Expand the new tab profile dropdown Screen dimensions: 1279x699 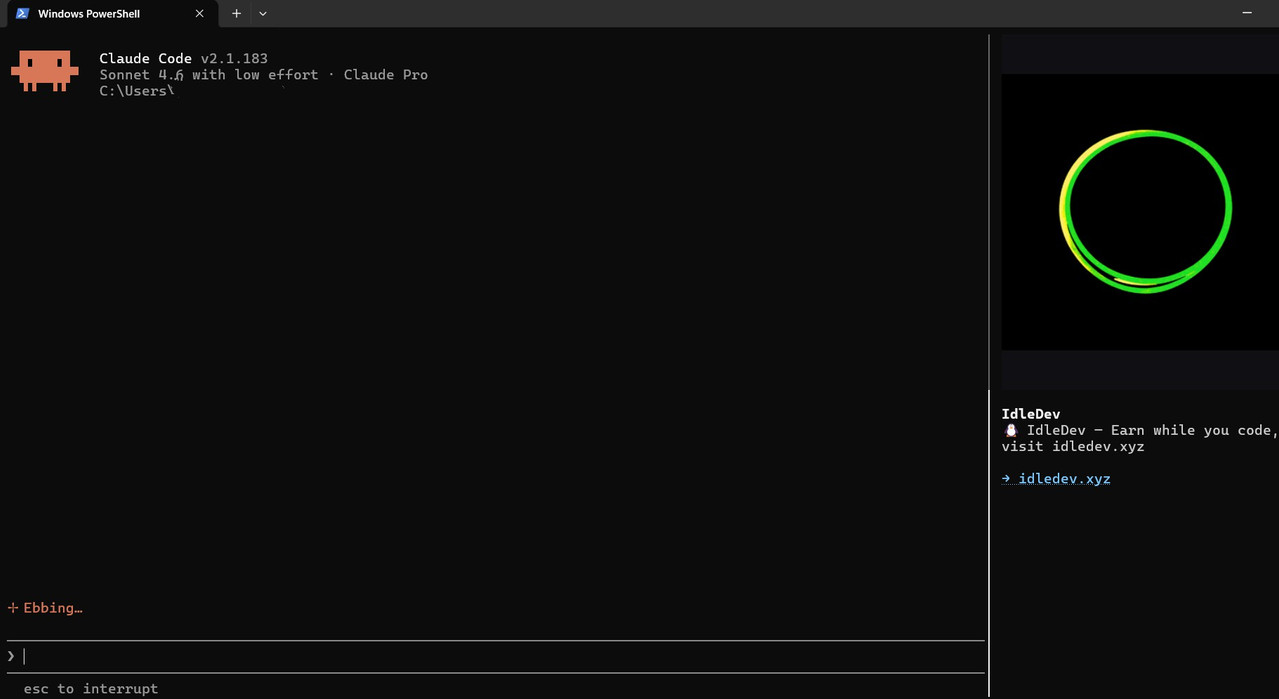263,14
